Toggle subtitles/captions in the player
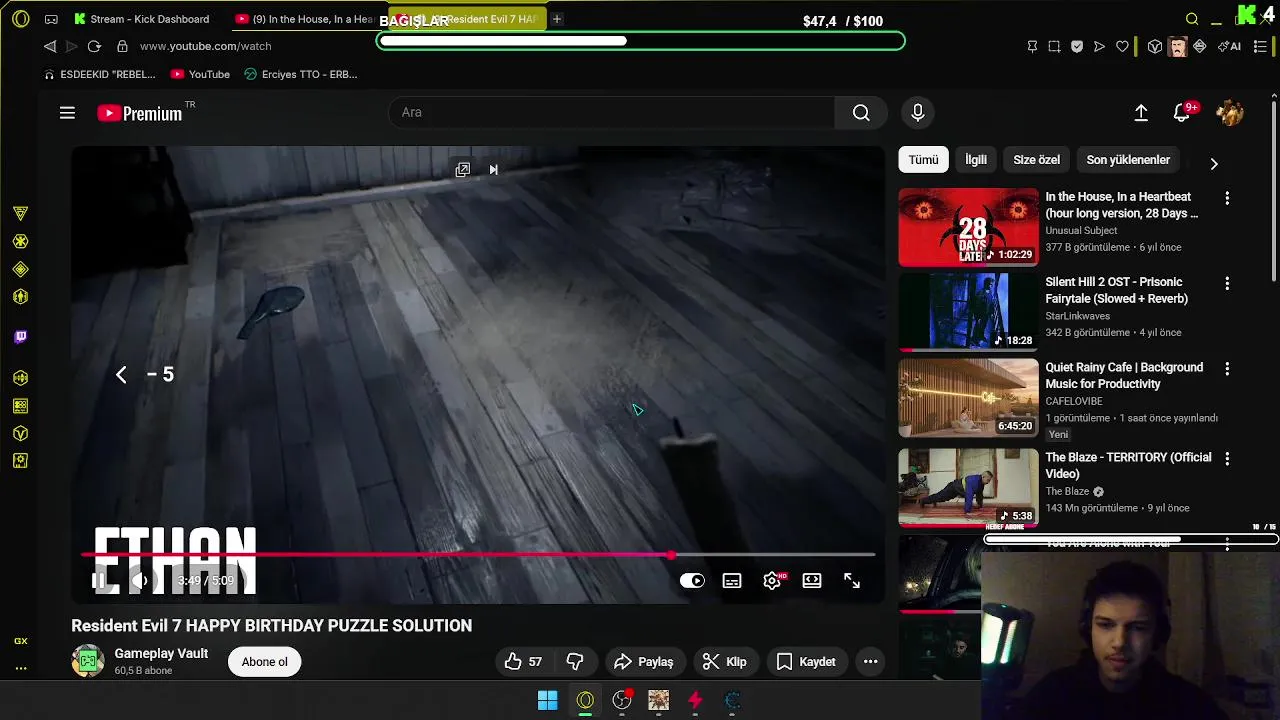 (x=732, y=581)
